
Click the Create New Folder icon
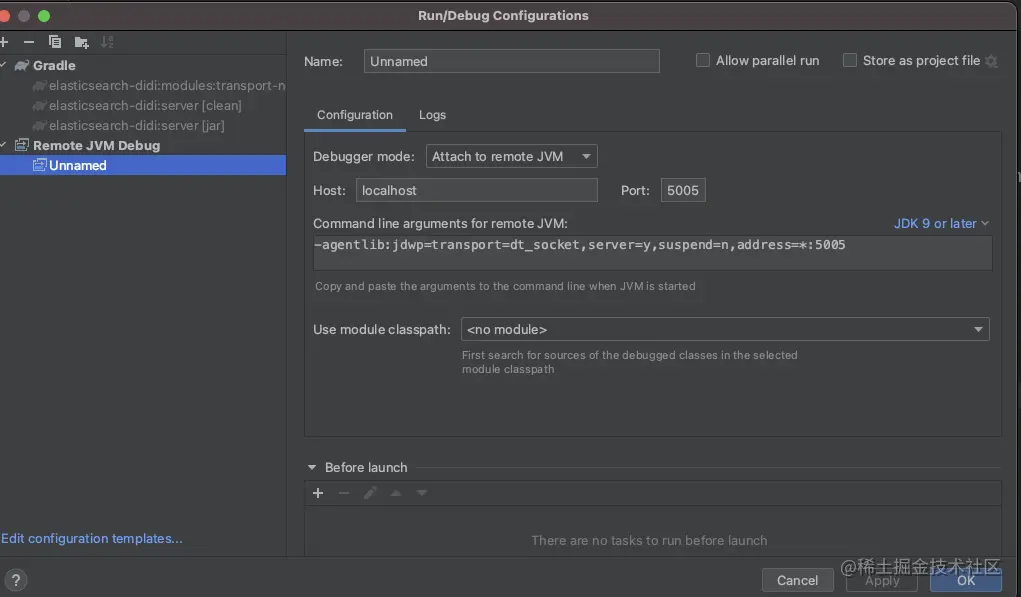point(82,42)
